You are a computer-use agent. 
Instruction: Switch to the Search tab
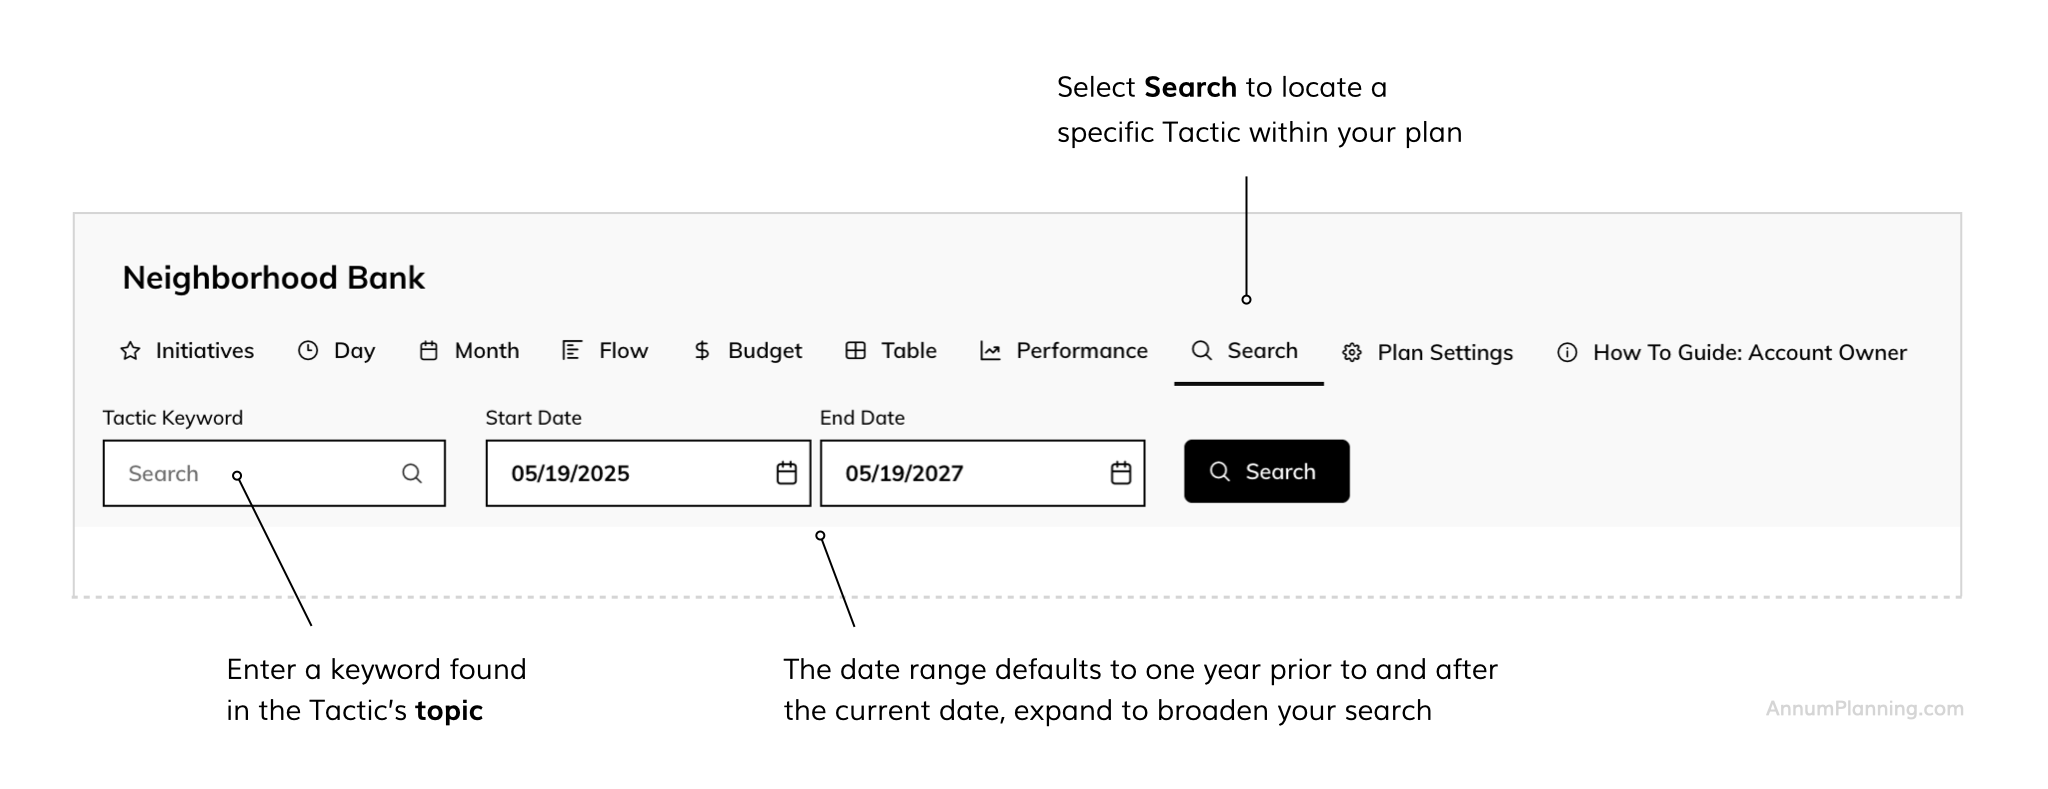(1245, 351)
